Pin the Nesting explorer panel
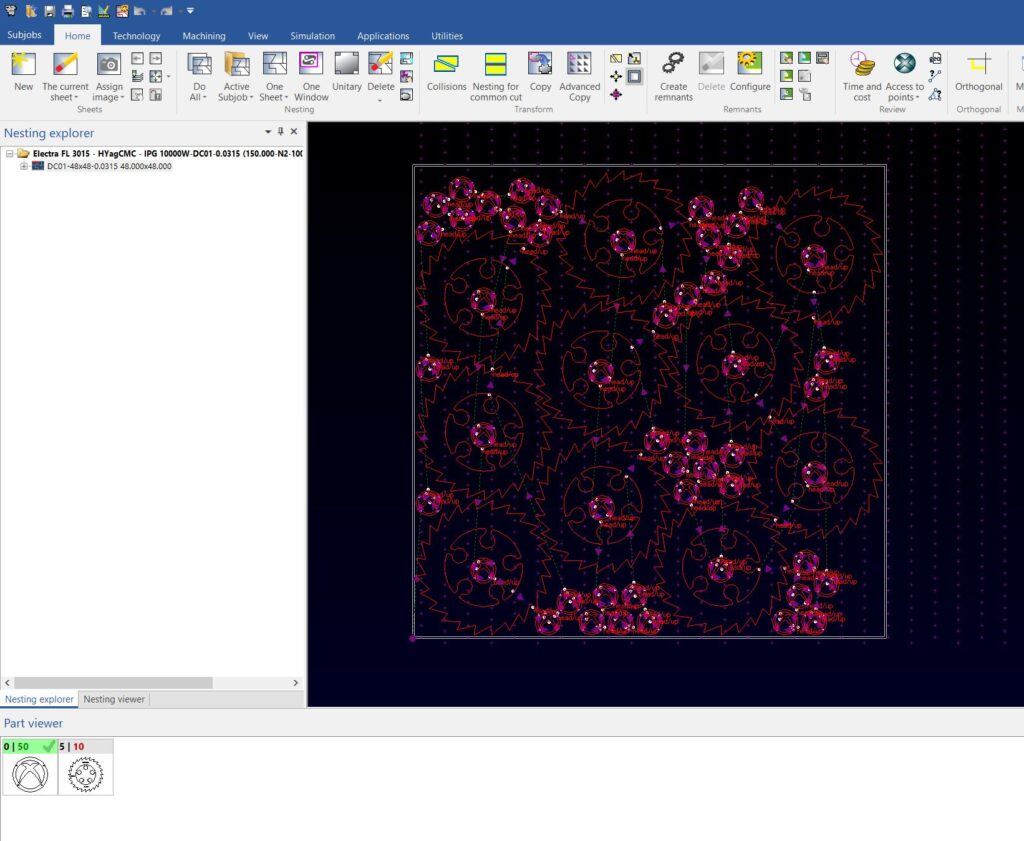Screen dimensions: 1024x841 pyautogui.click(x=281, y=132)
